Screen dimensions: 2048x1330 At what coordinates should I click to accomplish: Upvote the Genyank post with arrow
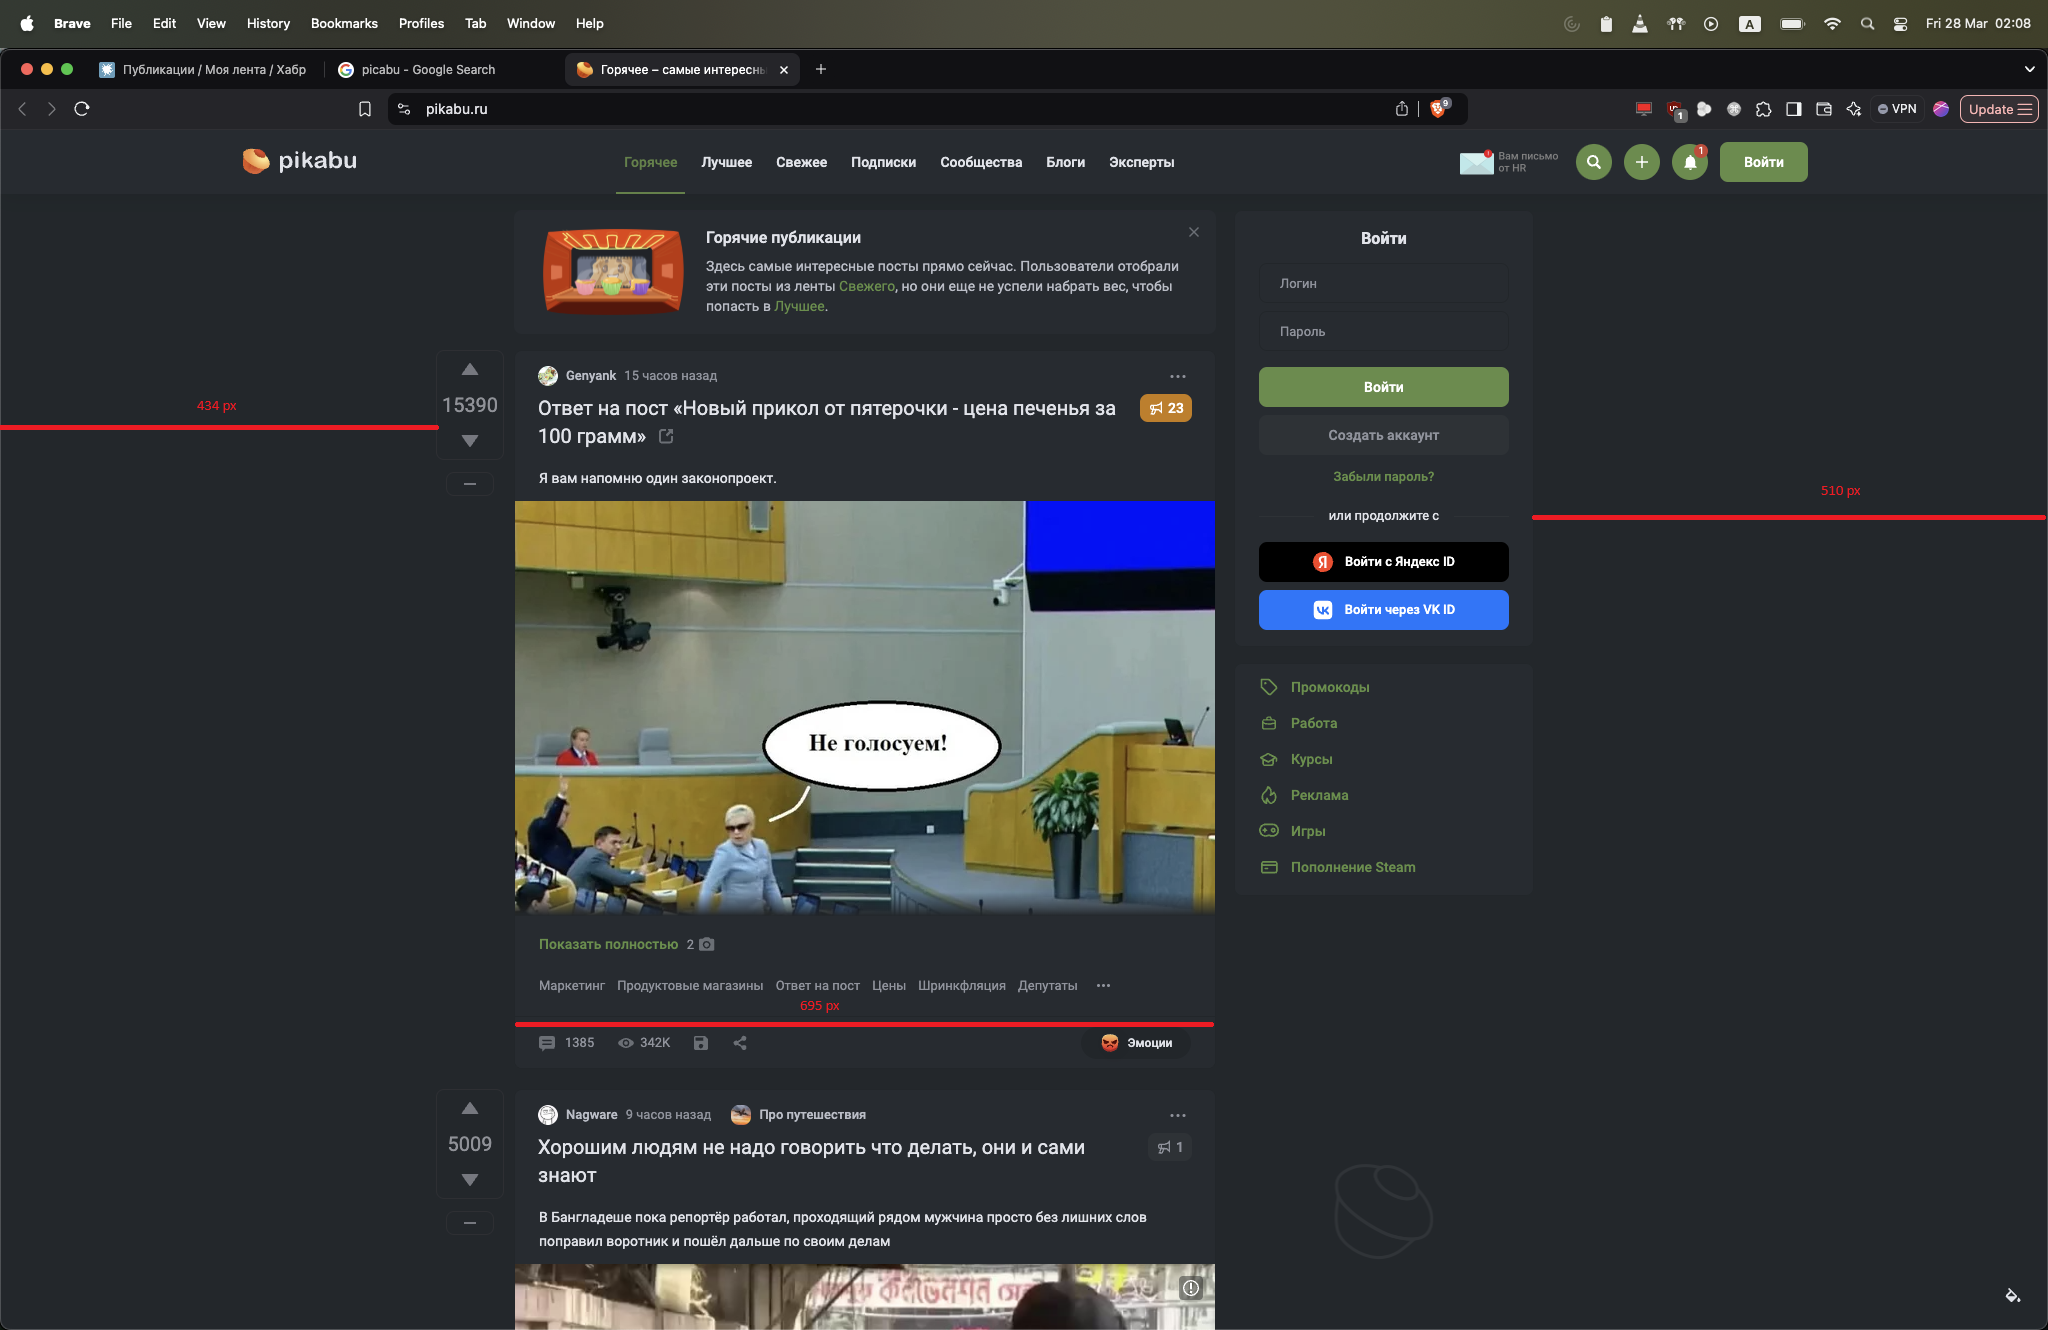pyautogui.click(x=469, y=370)
